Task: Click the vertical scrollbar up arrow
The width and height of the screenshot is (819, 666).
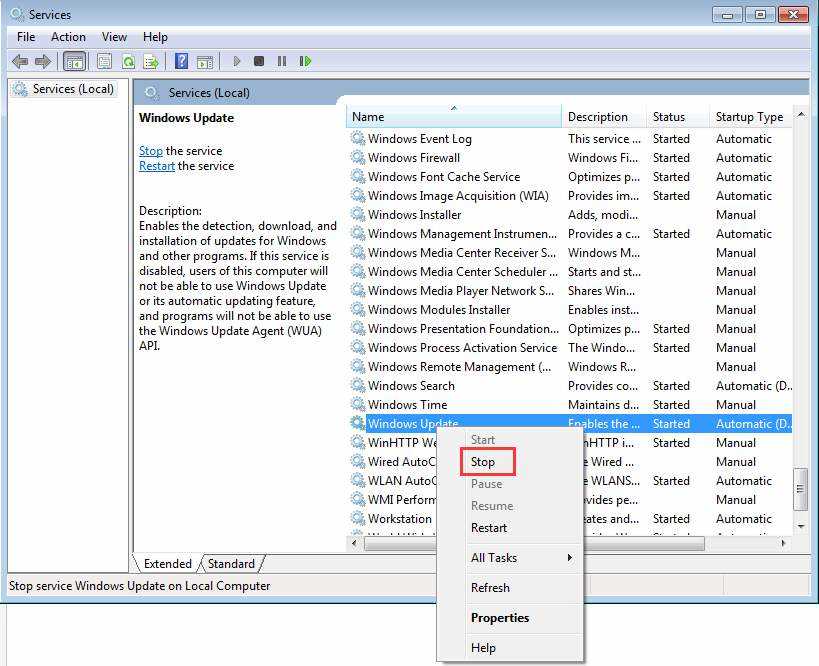Action: coord(801,114)
